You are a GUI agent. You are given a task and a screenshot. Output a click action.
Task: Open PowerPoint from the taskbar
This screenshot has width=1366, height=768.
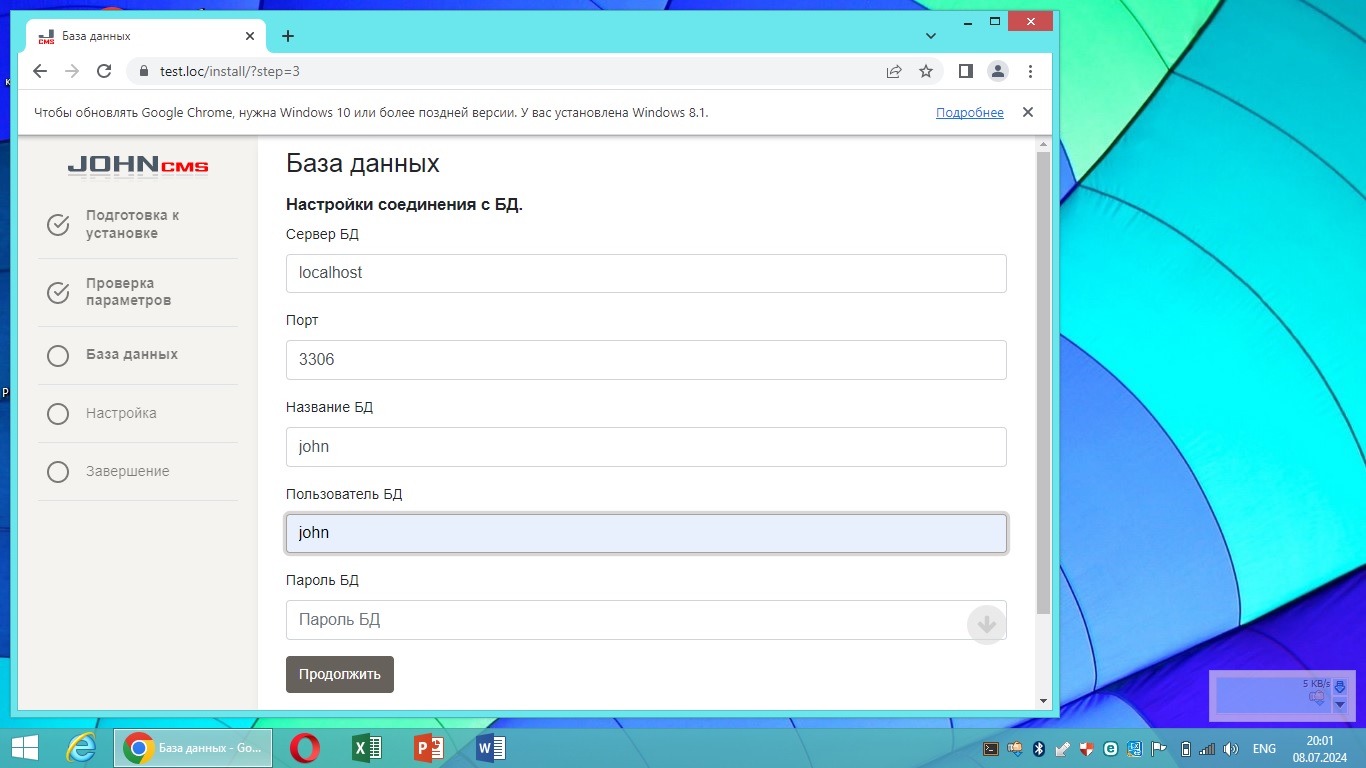[x=429, y=748]
